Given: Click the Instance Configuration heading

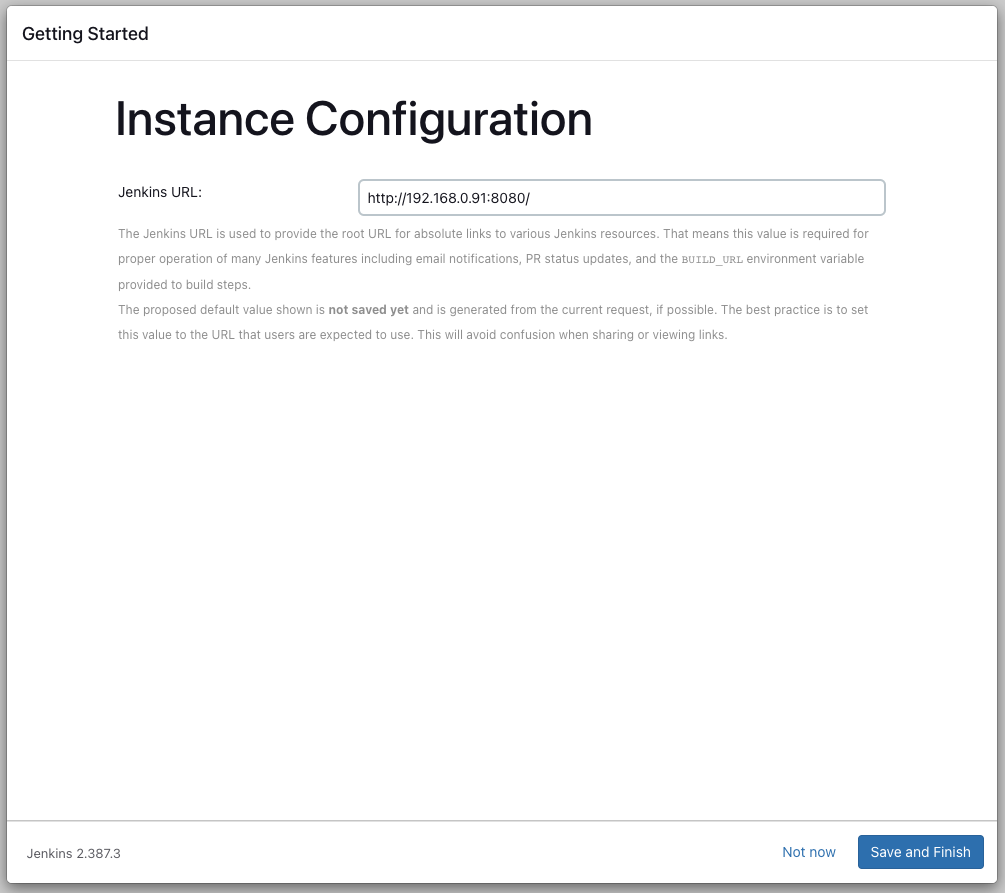Looking at the screenshot, I should pos(353,120).
